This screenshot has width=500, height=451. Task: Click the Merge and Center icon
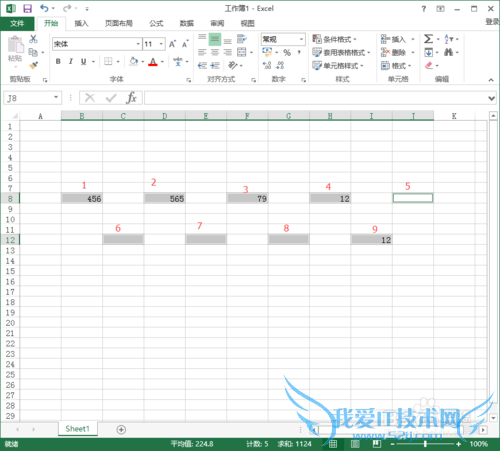click(x=242, y=52)
